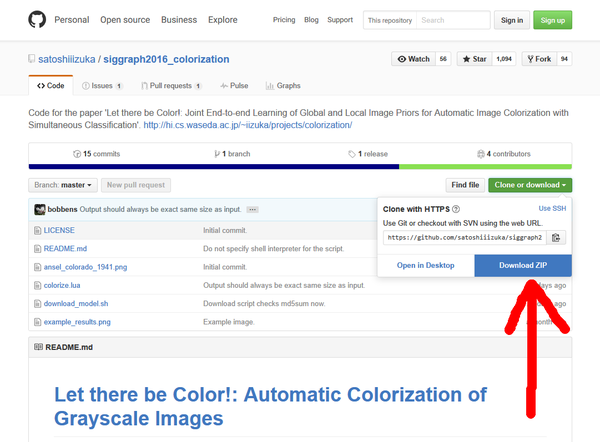Open ansel_colorado_1941.png file
600x442 pixels.
coord(85,267)
